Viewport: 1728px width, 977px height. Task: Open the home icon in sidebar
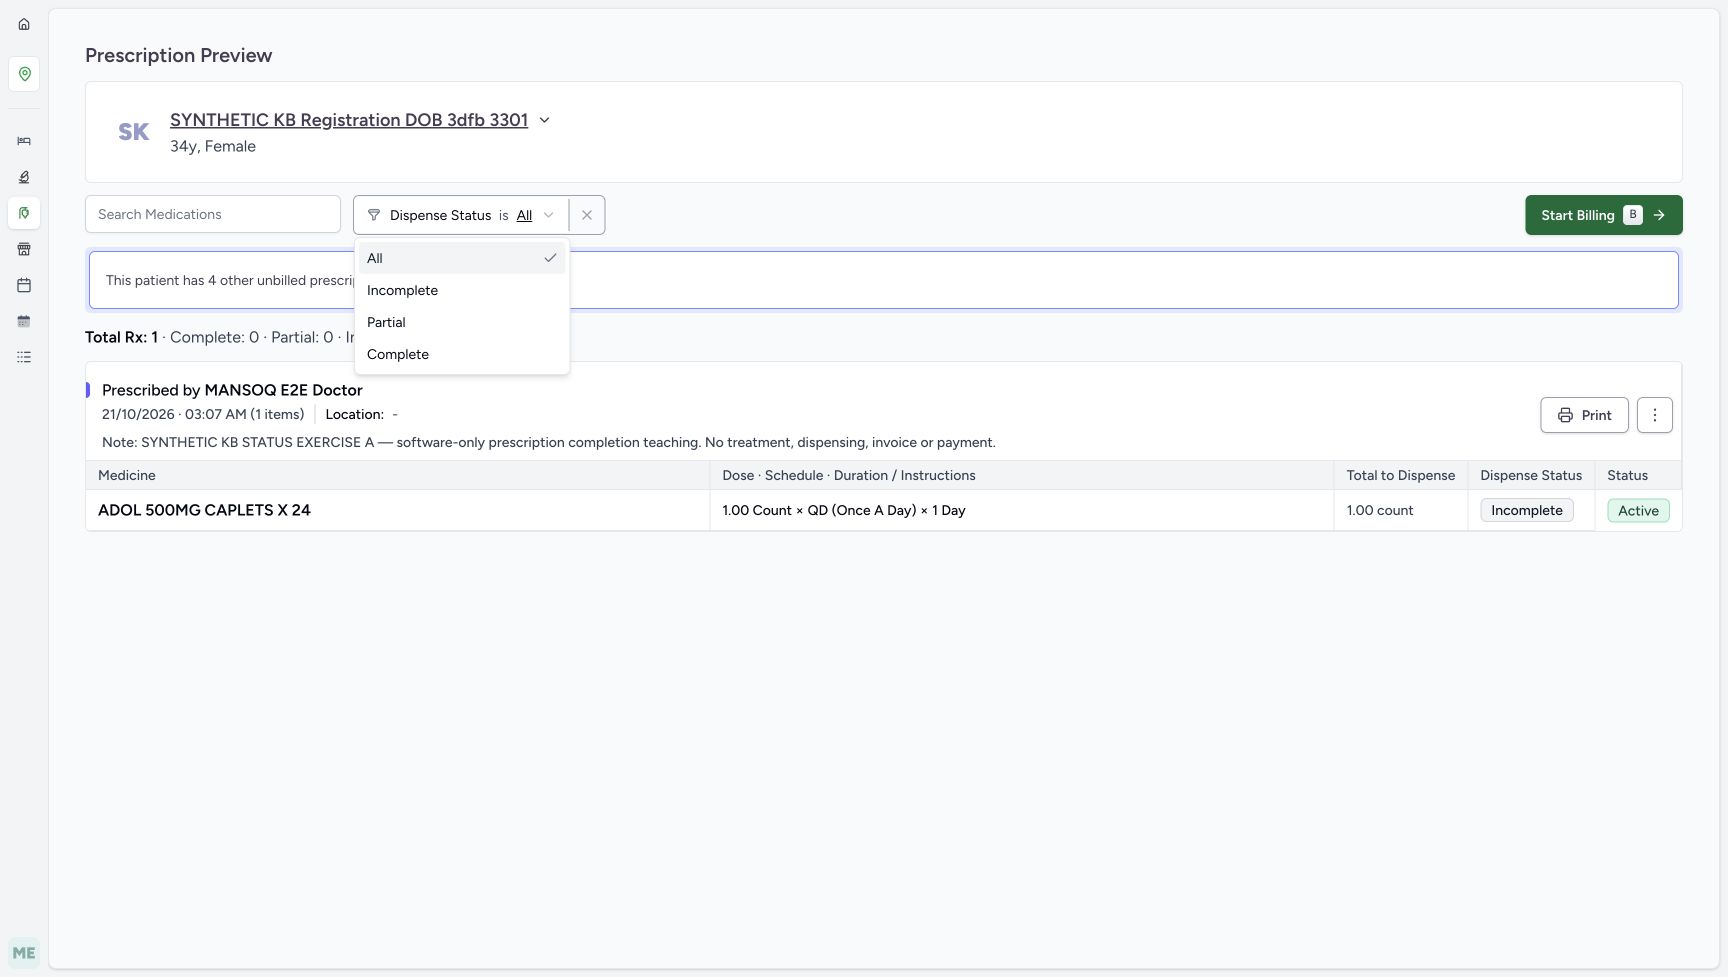[x=24, y=24]
